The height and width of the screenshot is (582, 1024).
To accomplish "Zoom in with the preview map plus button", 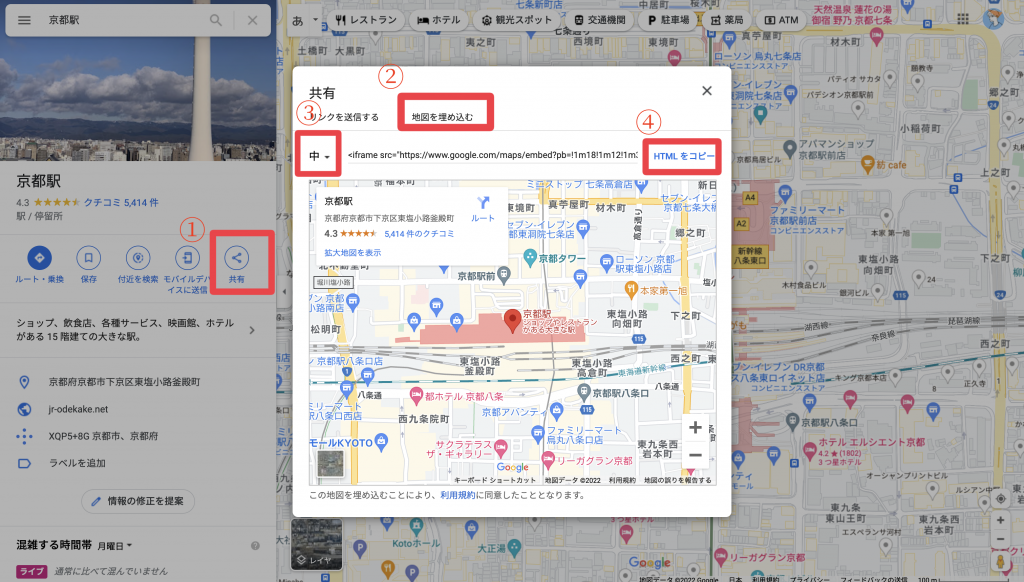I will (x=695, y=427).
